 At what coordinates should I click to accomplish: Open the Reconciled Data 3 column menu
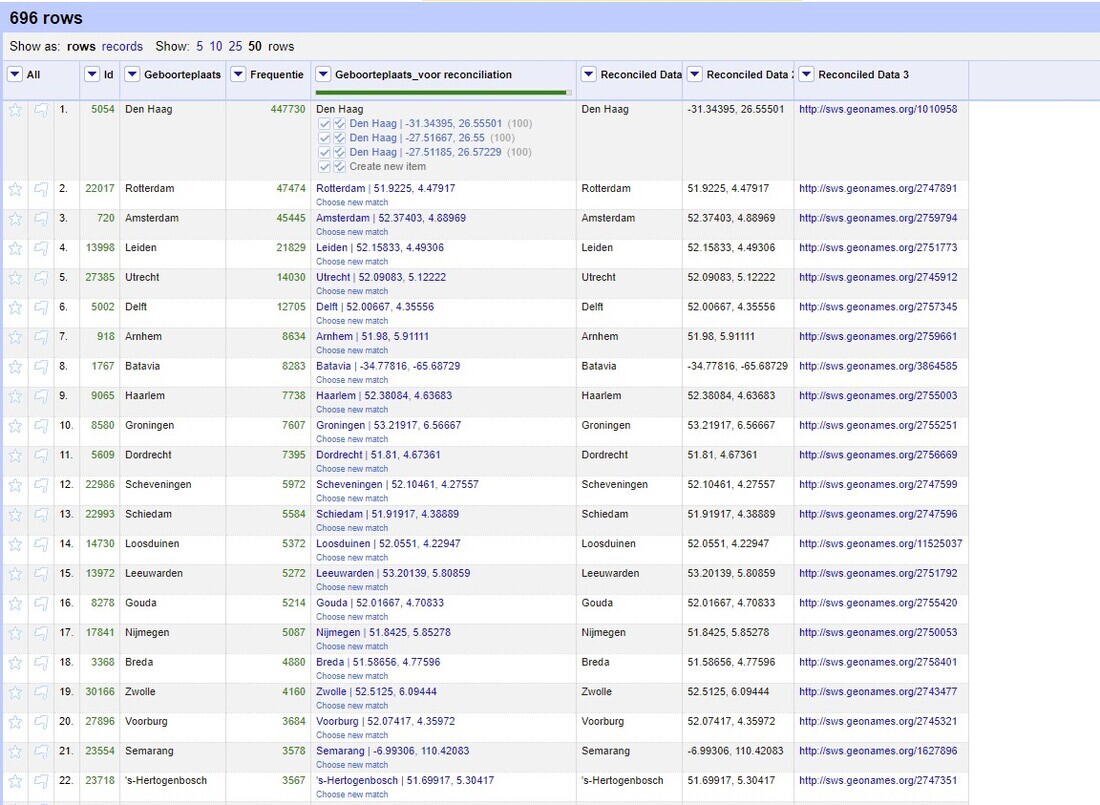[806, 74]
